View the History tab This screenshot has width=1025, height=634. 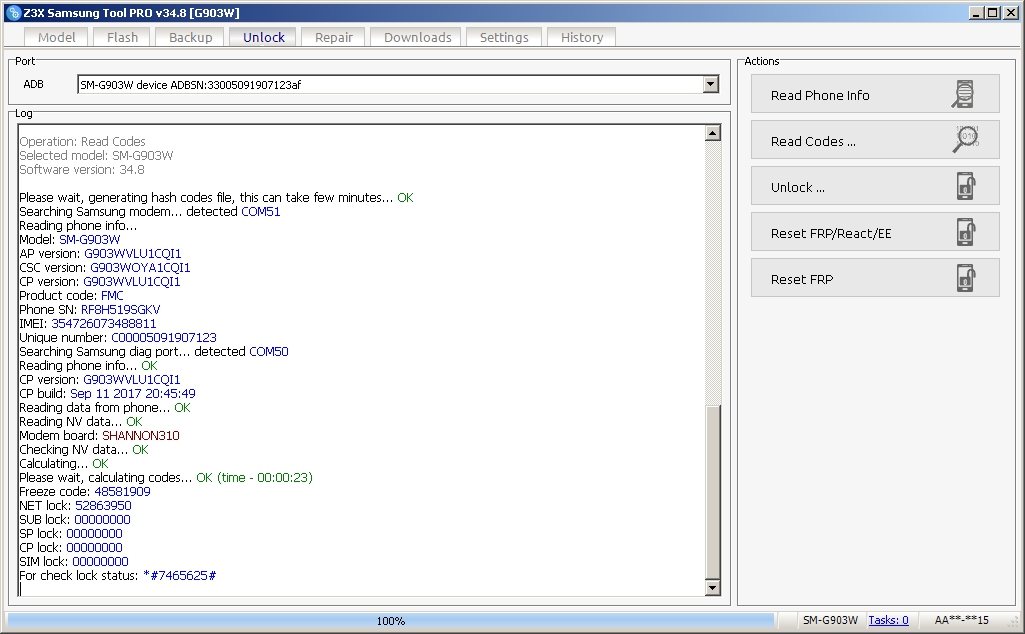click(581, 37)
